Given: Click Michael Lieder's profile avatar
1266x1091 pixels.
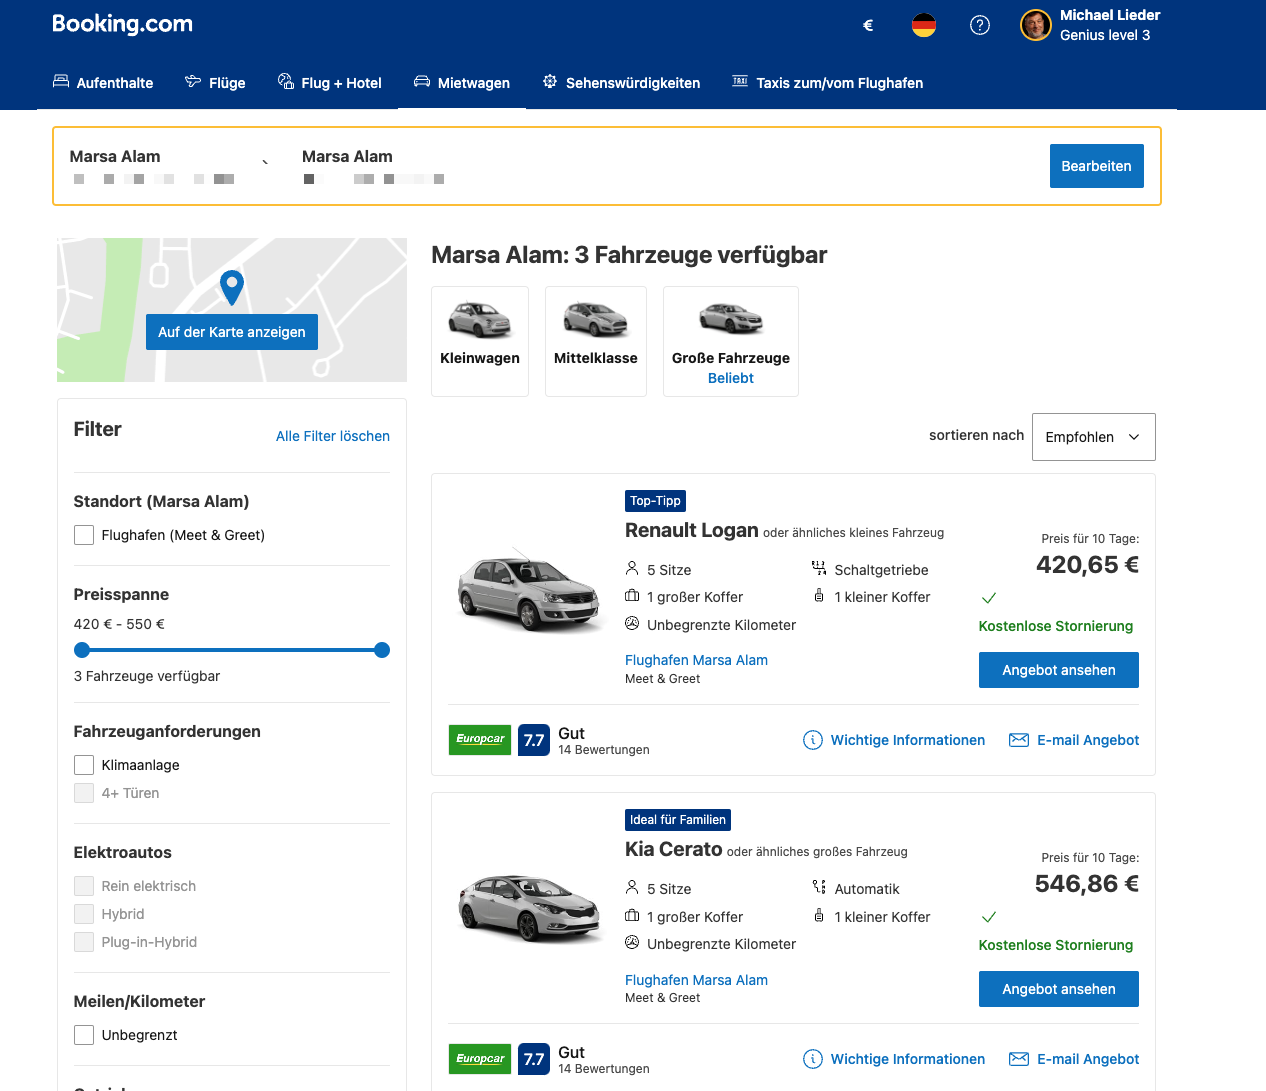Looking at the screenshot, I should coord(1035,25).
